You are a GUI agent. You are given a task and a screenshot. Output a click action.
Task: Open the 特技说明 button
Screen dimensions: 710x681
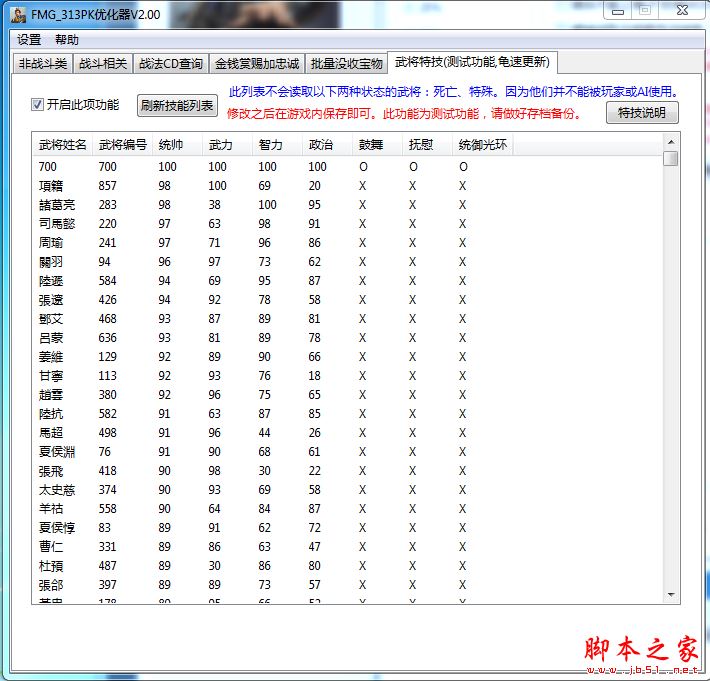pos(642,112)
